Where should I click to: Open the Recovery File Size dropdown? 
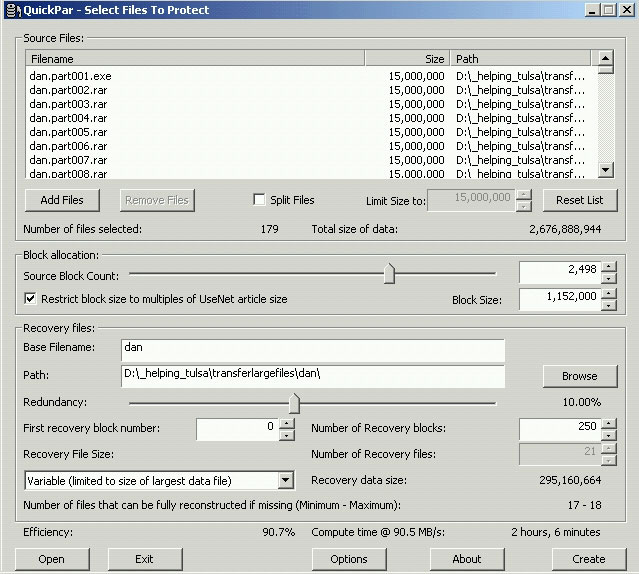coord(286,480)
